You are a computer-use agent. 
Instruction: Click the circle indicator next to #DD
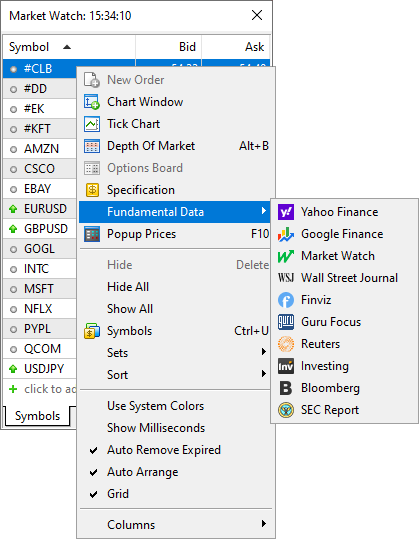pyautogui.click(x=13, y=90)
